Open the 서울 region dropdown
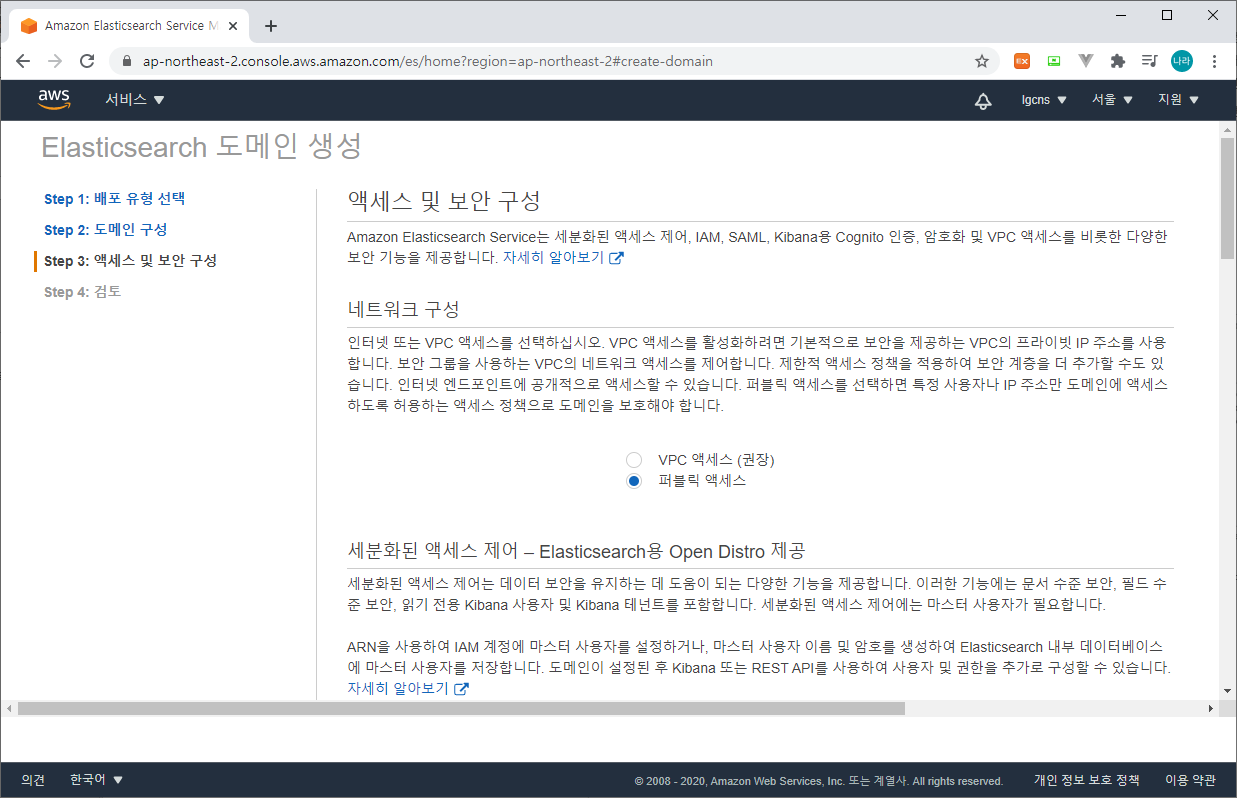1237x798 pixels. [x=1112, y=100]
